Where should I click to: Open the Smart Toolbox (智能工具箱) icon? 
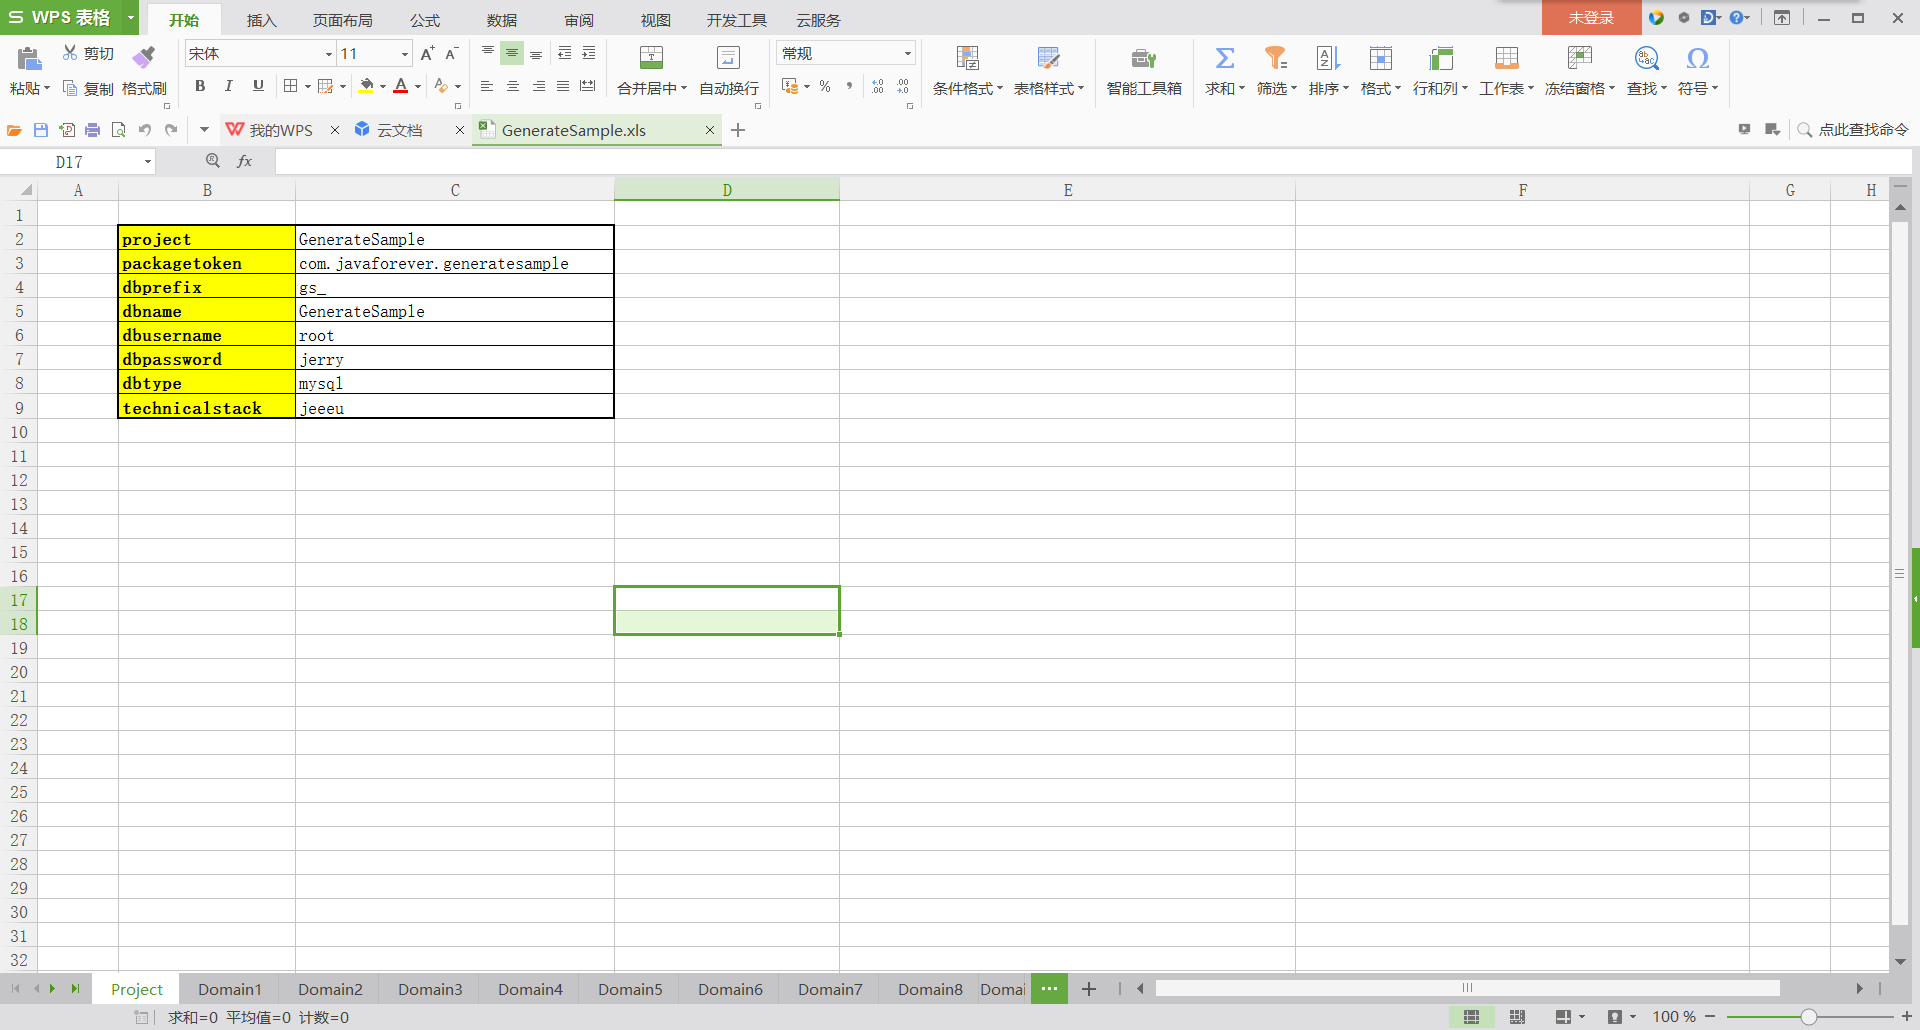coord(1143,58)
